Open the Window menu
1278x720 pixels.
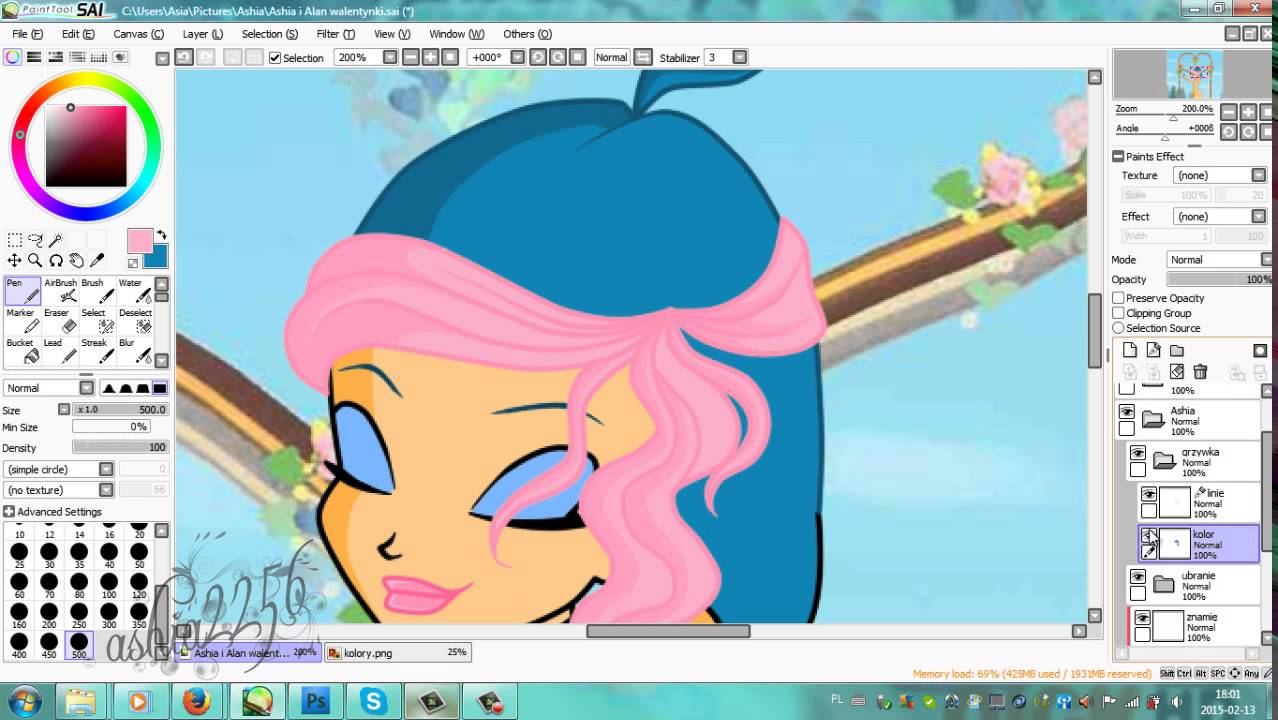[456, 34]
